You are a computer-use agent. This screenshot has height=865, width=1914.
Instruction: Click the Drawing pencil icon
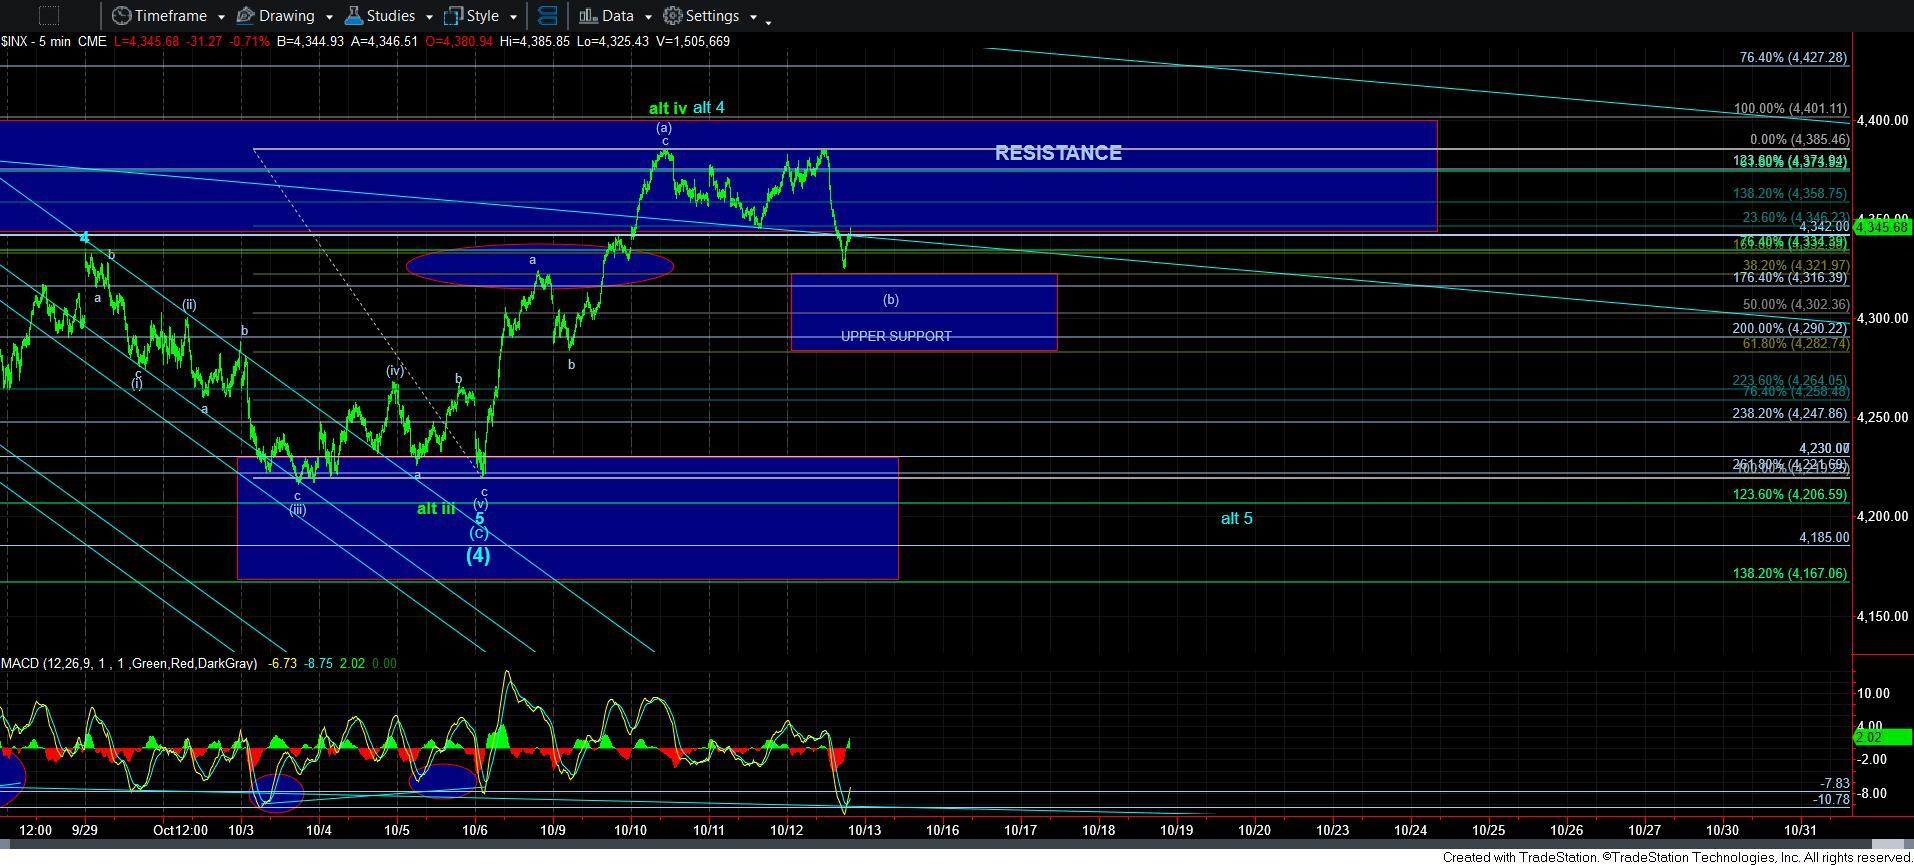245,16
